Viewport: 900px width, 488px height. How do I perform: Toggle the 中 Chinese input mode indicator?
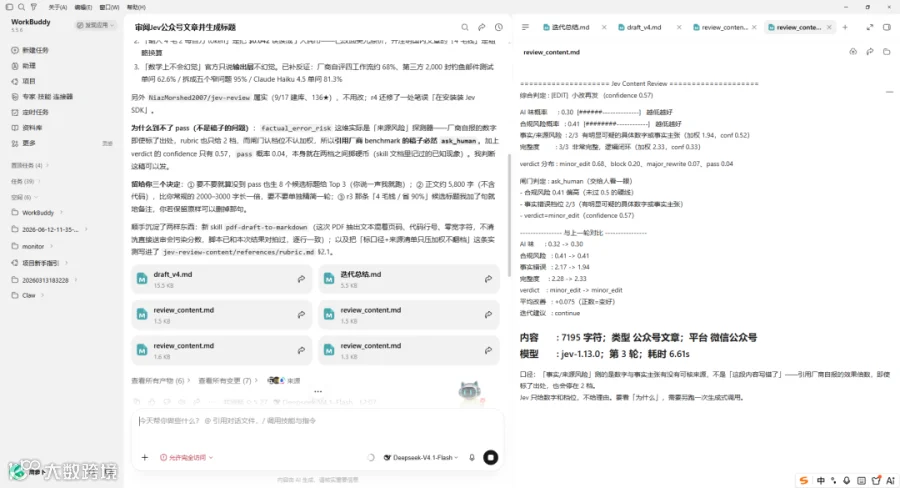click(821, 481)
